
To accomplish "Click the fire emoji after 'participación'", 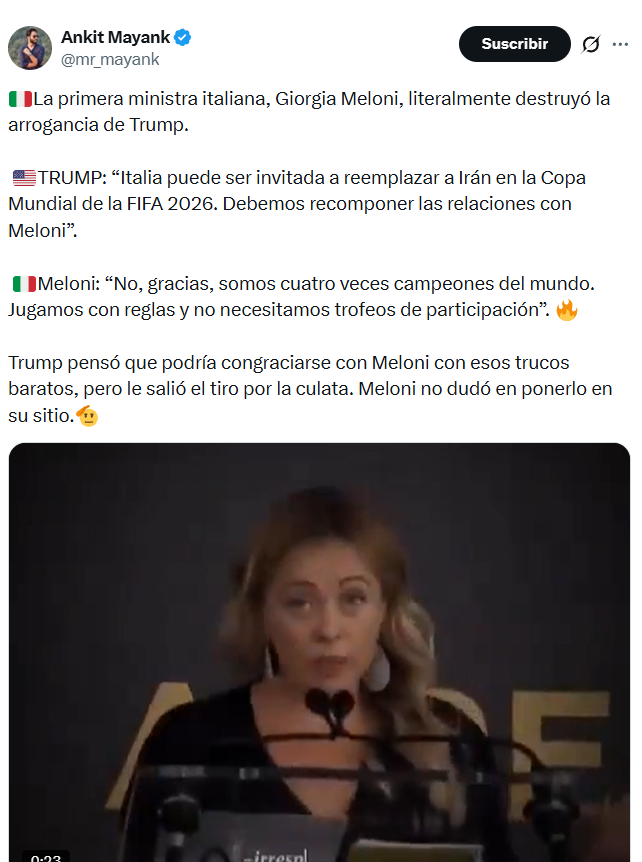I will [567, 310].
